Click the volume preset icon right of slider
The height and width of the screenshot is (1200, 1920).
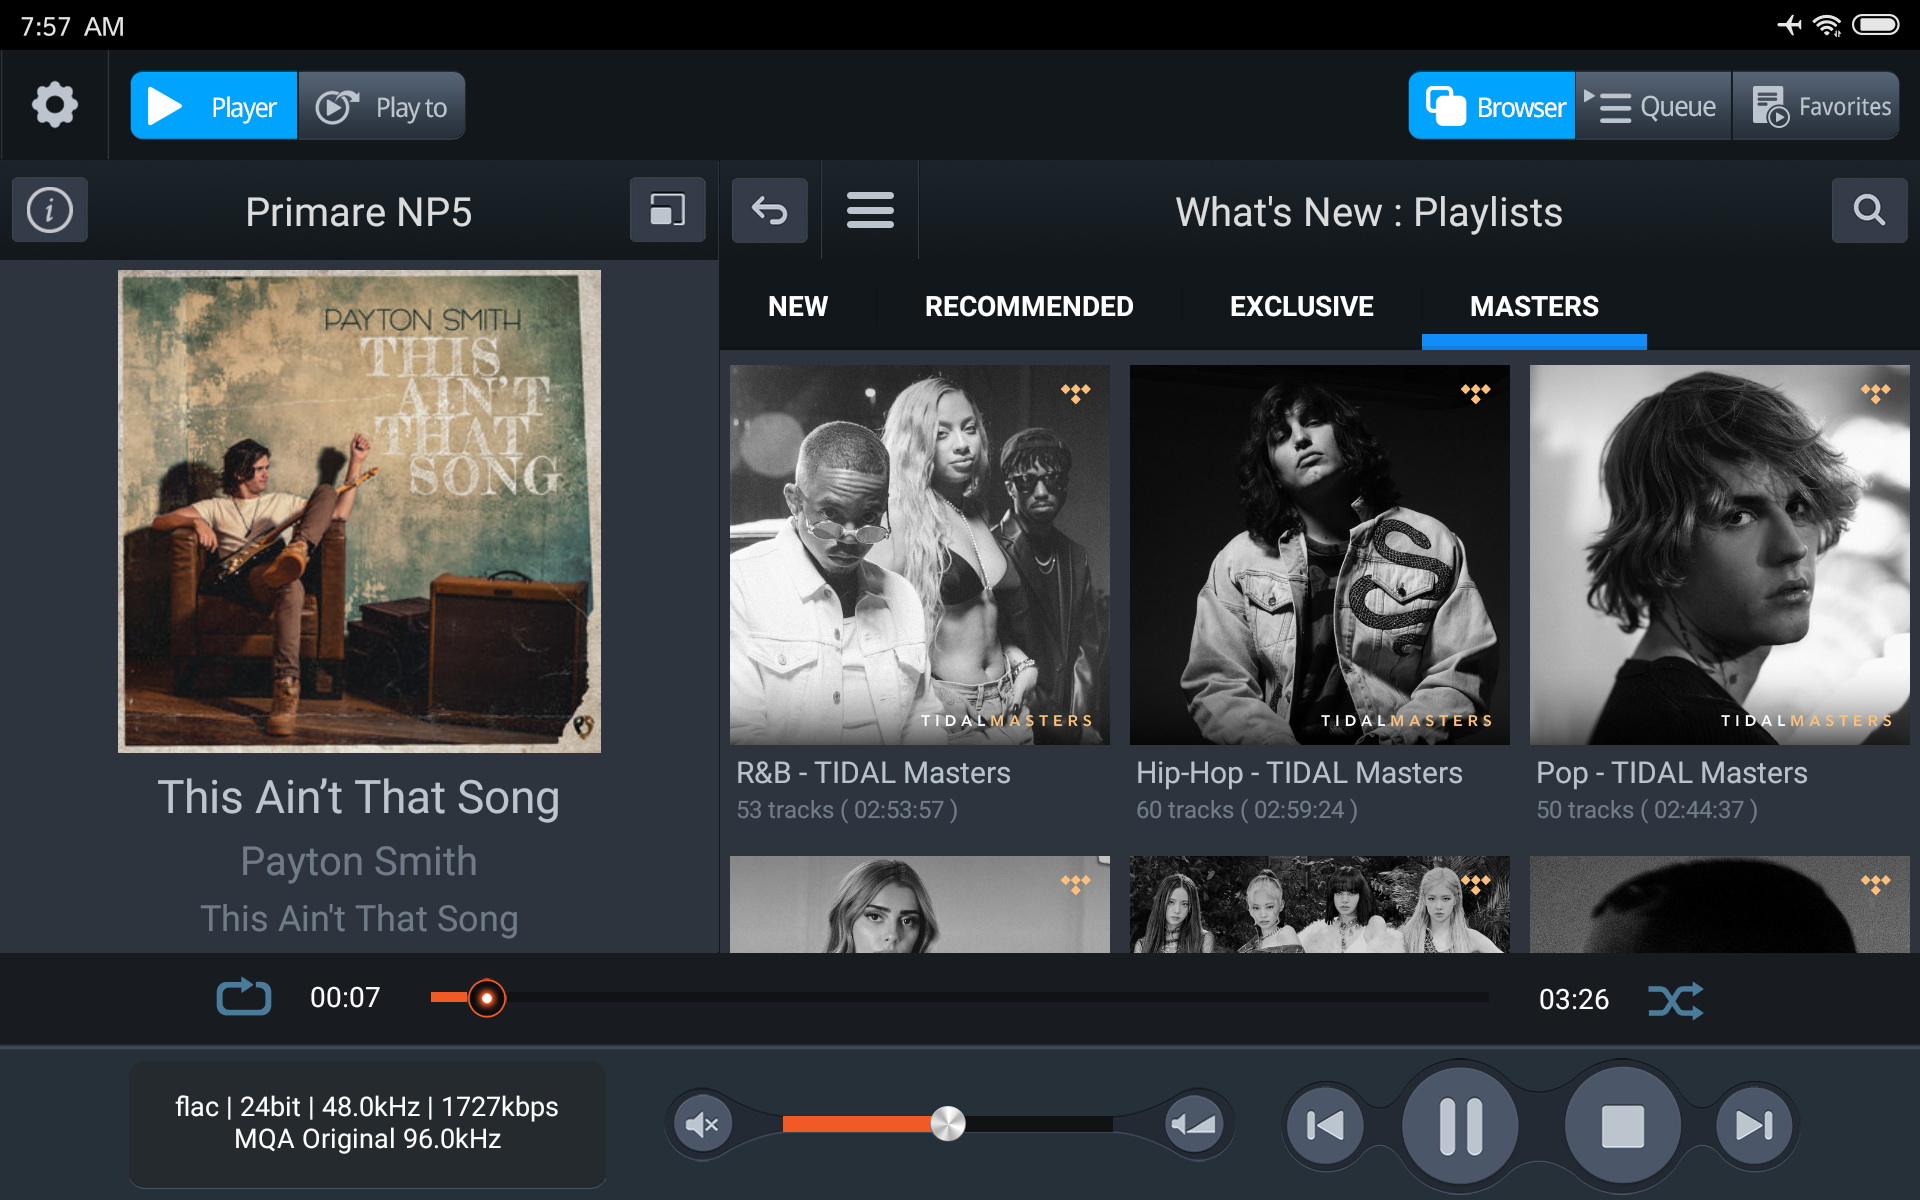[x=1194, y=1125]
